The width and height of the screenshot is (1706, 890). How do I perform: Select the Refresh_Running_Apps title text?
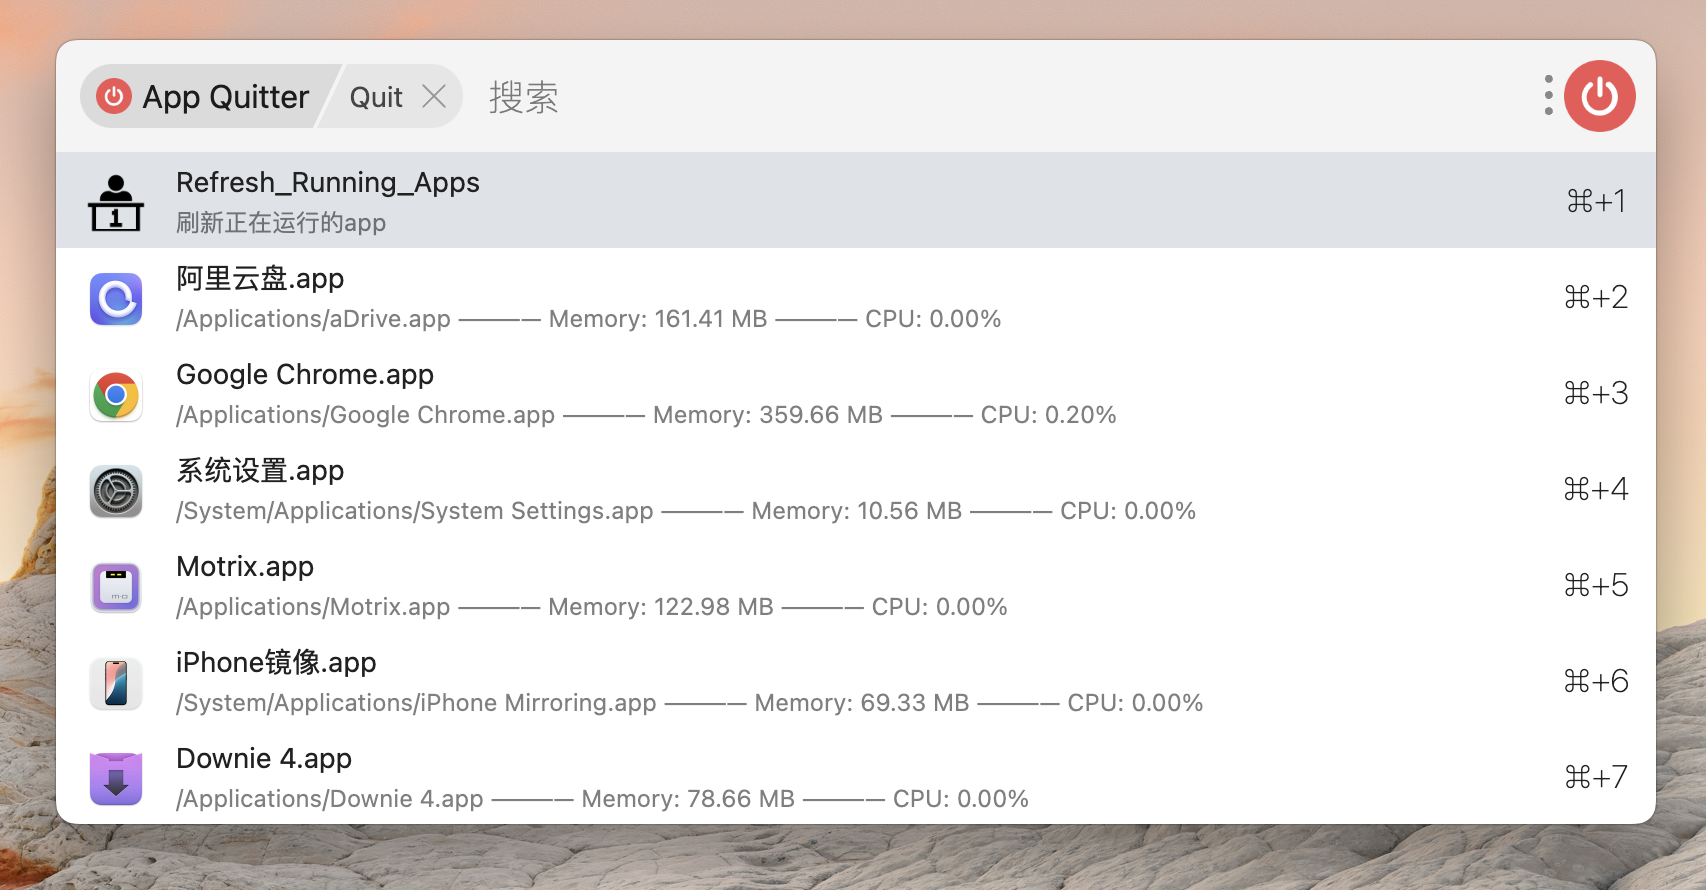point(328,183)
